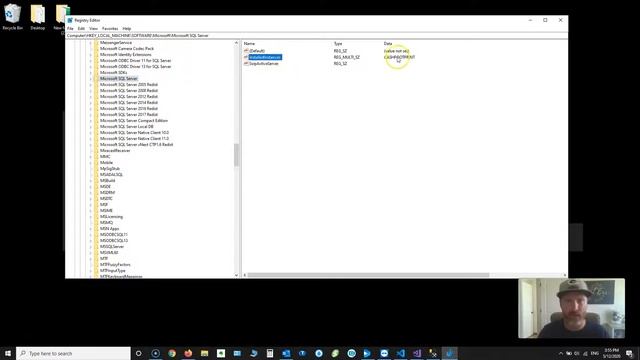Select Microsoft ODBC Driver 13 for SQL Server key
640x360 pixels.
tap(136, 67)
